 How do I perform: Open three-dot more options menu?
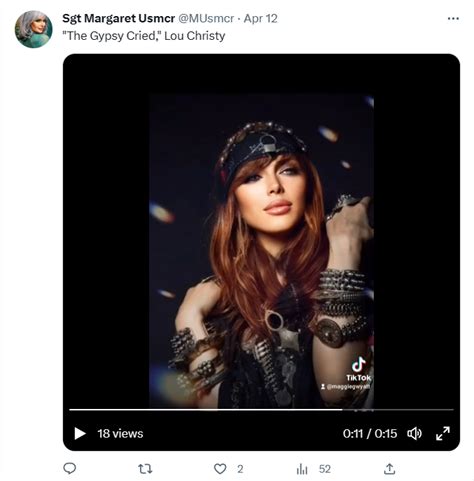pos(453,19)
